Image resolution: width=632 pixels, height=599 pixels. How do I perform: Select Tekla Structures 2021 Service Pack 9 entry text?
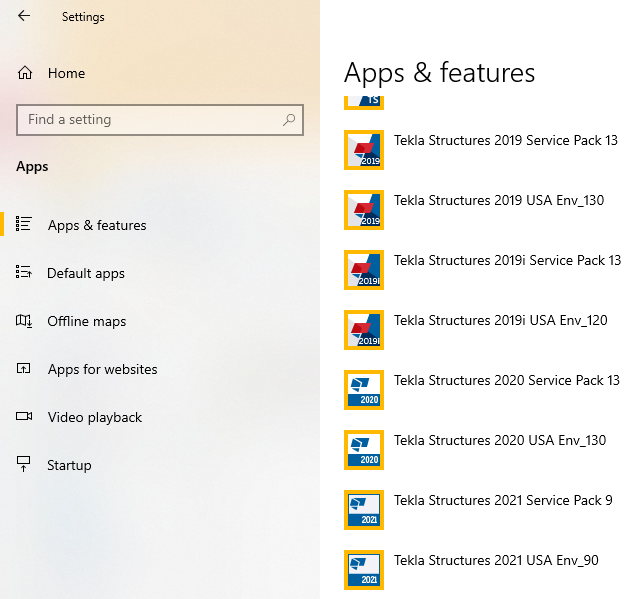point(503,500)
